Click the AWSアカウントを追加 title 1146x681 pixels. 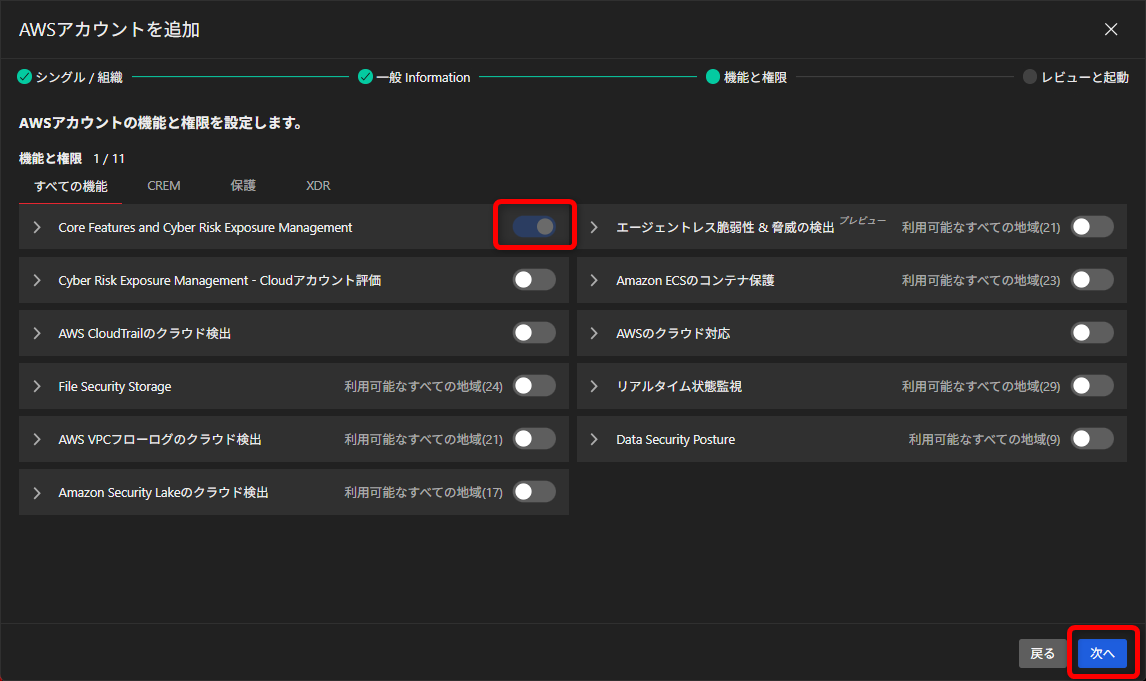click(x=110, y=30)
